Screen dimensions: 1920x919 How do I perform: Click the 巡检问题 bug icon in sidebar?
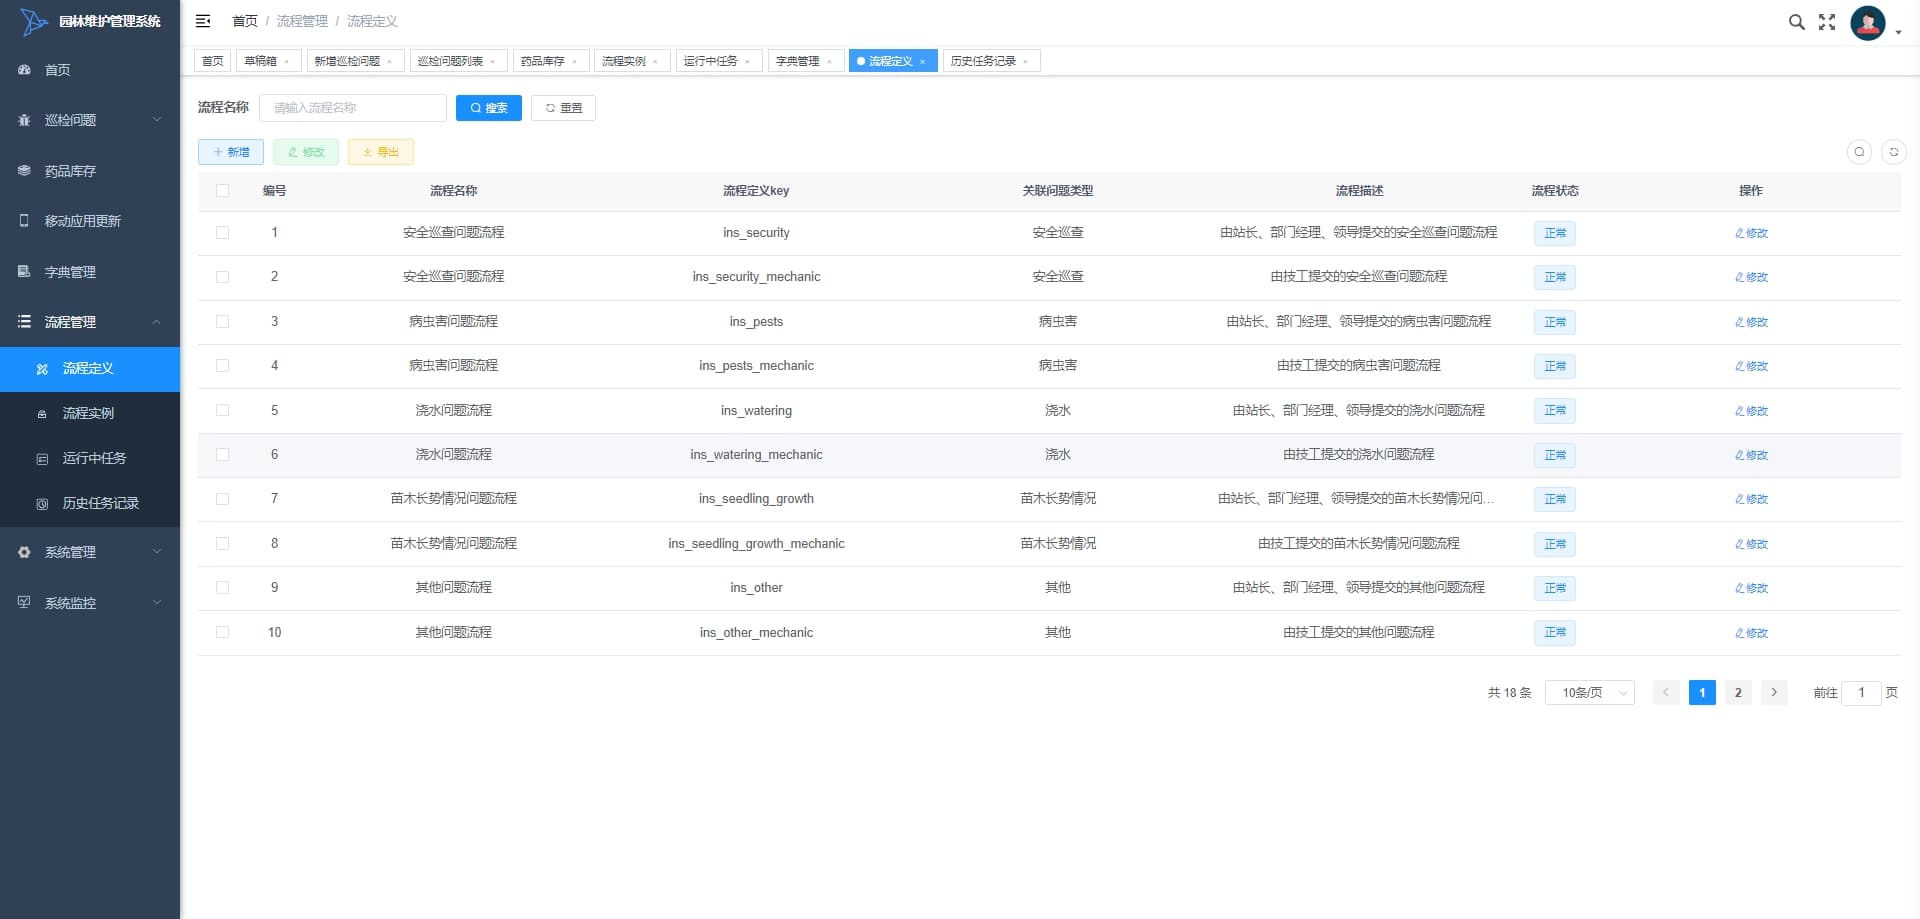tap(24, 120)
